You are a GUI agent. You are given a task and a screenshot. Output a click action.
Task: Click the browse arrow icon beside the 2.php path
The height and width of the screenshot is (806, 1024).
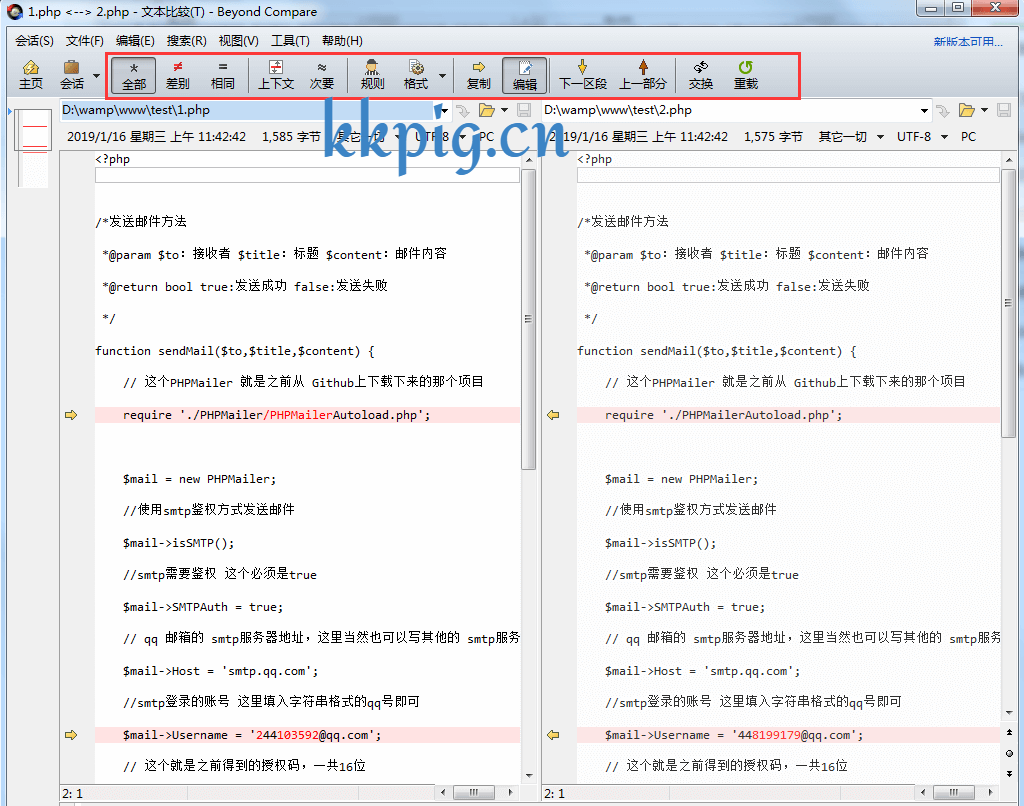pos(943,110)
